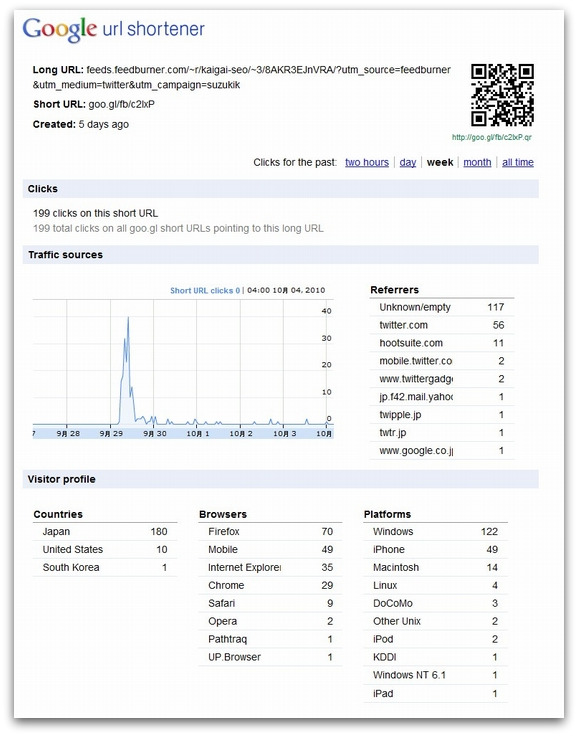The height and width of the screenshot is (736, 578).
Task: Click the Referrers column heading
Action: click(394, 290)
